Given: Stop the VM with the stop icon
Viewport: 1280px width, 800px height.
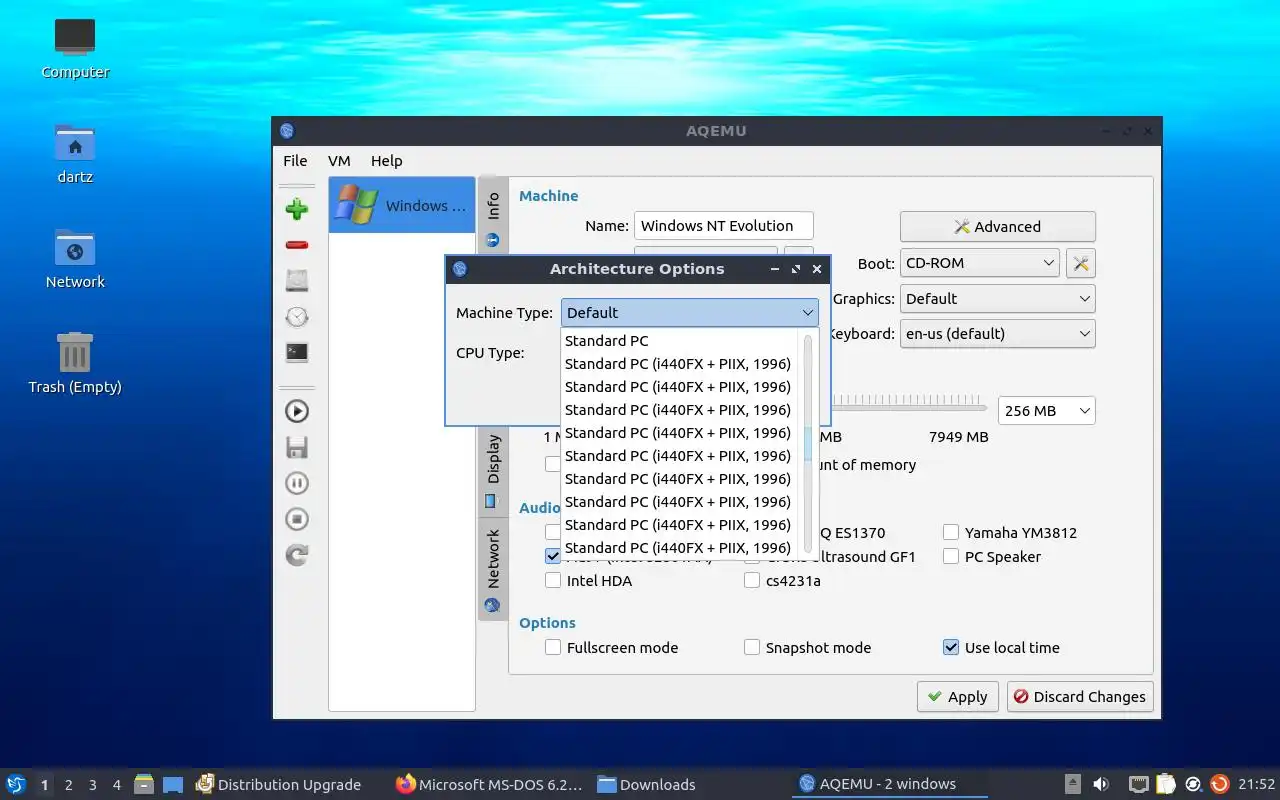Looking at the screenshot, I should 296,519.
